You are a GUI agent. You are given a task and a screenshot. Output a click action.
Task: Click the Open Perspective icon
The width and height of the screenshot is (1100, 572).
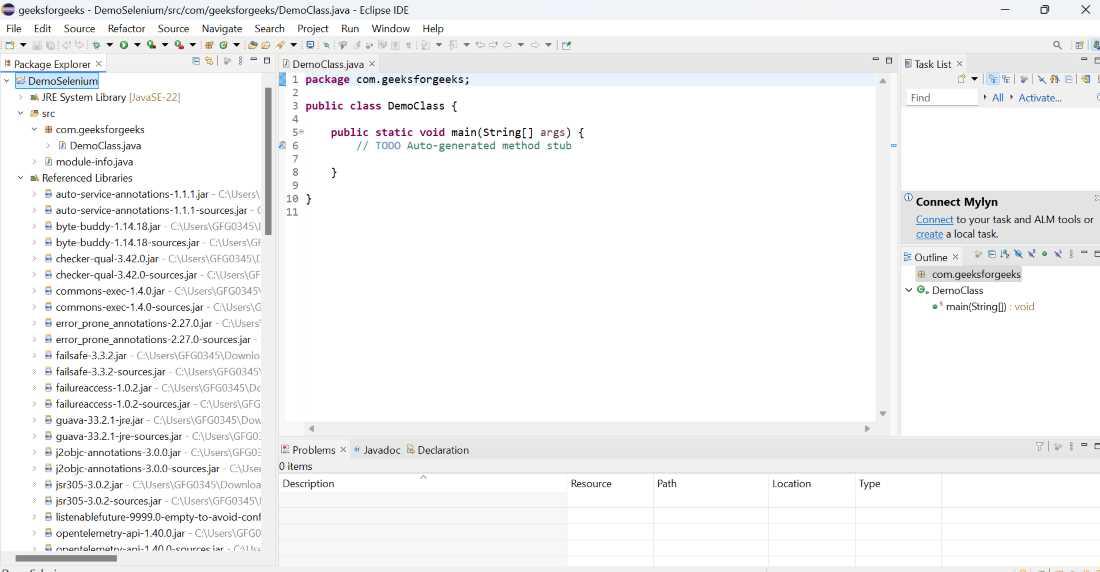(x=1080, y=45)
